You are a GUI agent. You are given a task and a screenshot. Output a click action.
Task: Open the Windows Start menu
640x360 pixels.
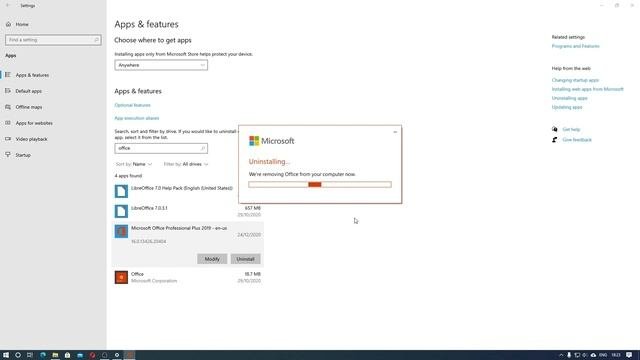click(x=6, y=355)
